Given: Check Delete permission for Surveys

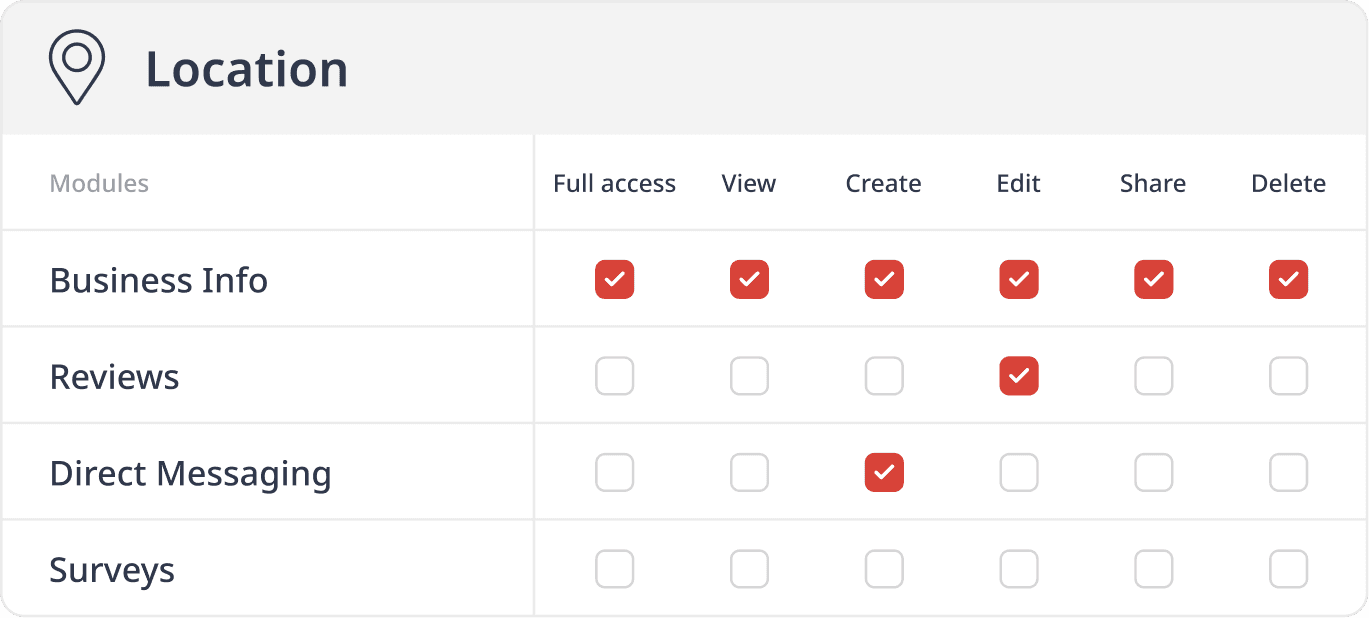Looking at the screenshot, I should [1288, 570].
